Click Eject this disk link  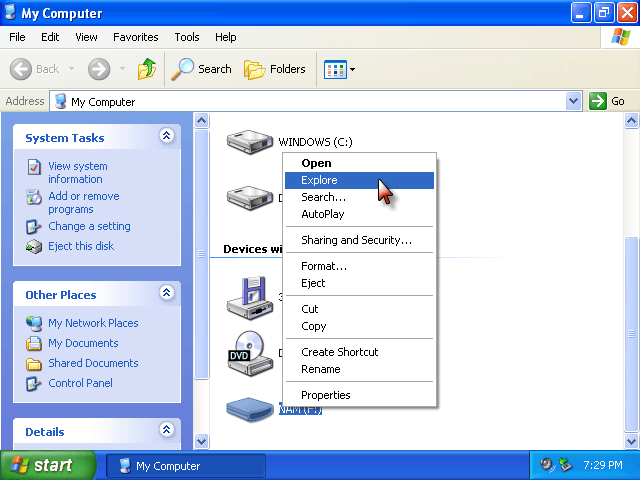coord(81,246)
